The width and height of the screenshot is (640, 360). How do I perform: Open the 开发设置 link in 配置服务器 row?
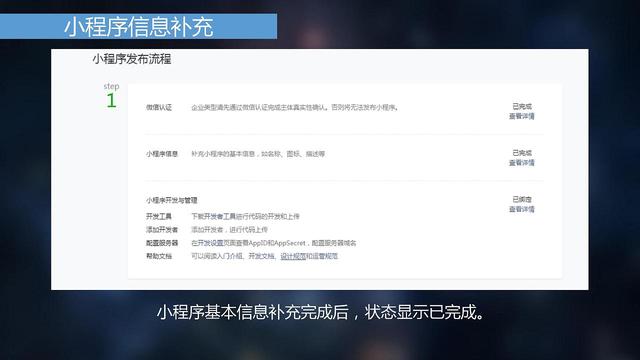click(x=211, y=243)
